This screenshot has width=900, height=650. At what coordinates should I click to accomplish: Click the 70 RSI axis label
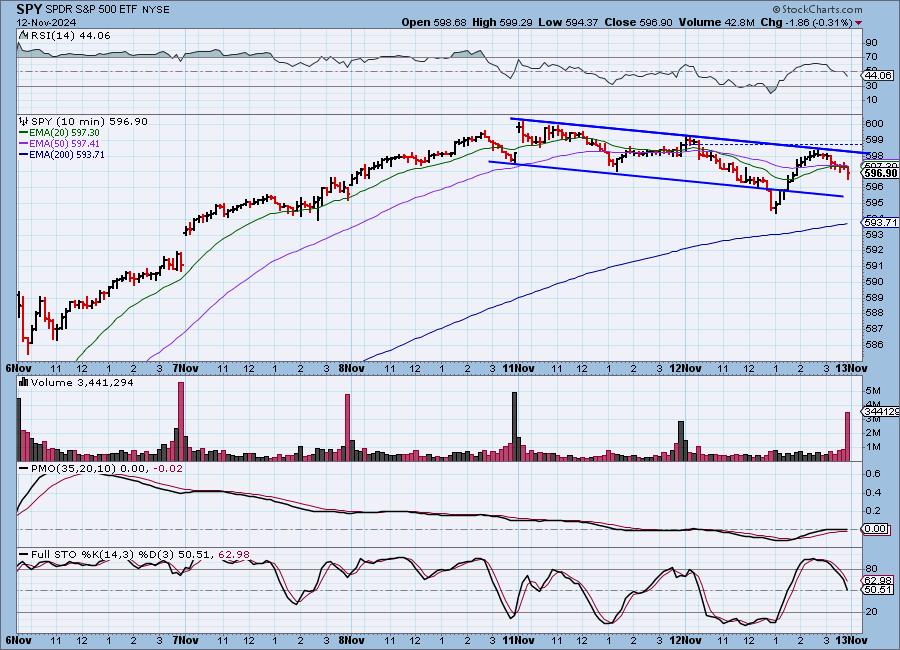[x=871, y=57]
